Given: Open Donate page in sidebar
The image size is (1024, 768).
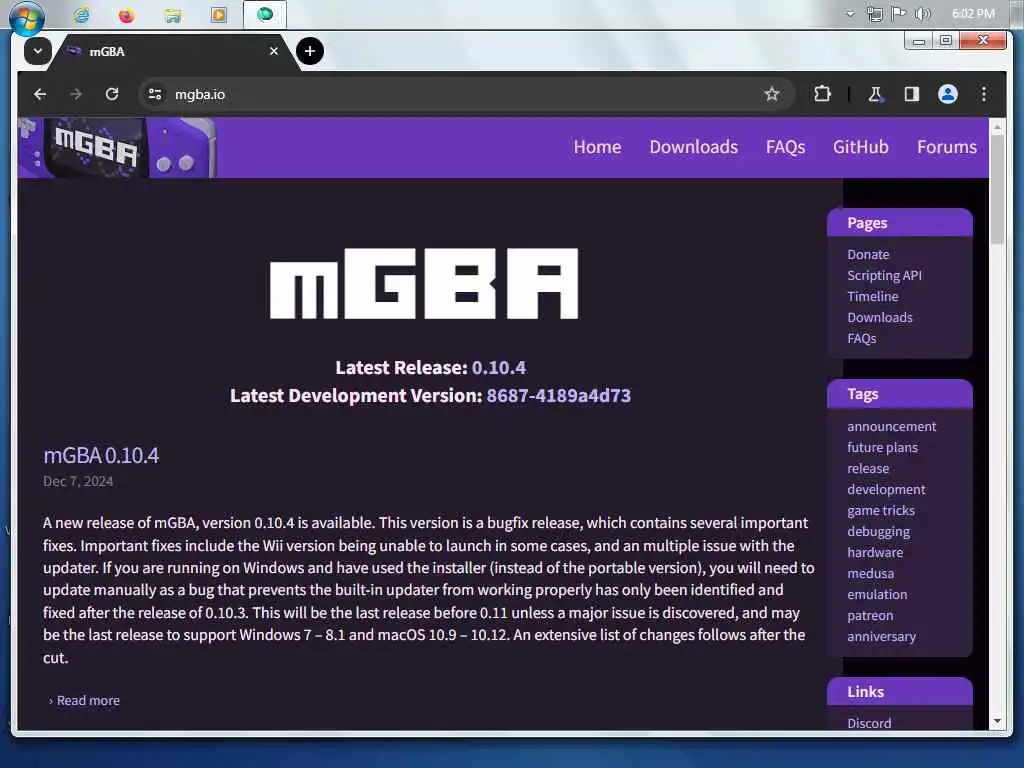Looking at the screenshot, I should tap(868, 255).
